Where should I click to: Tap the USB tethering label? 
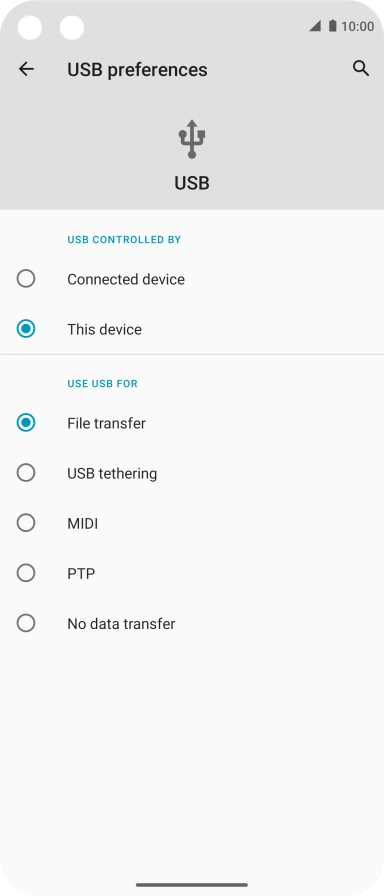112,474
